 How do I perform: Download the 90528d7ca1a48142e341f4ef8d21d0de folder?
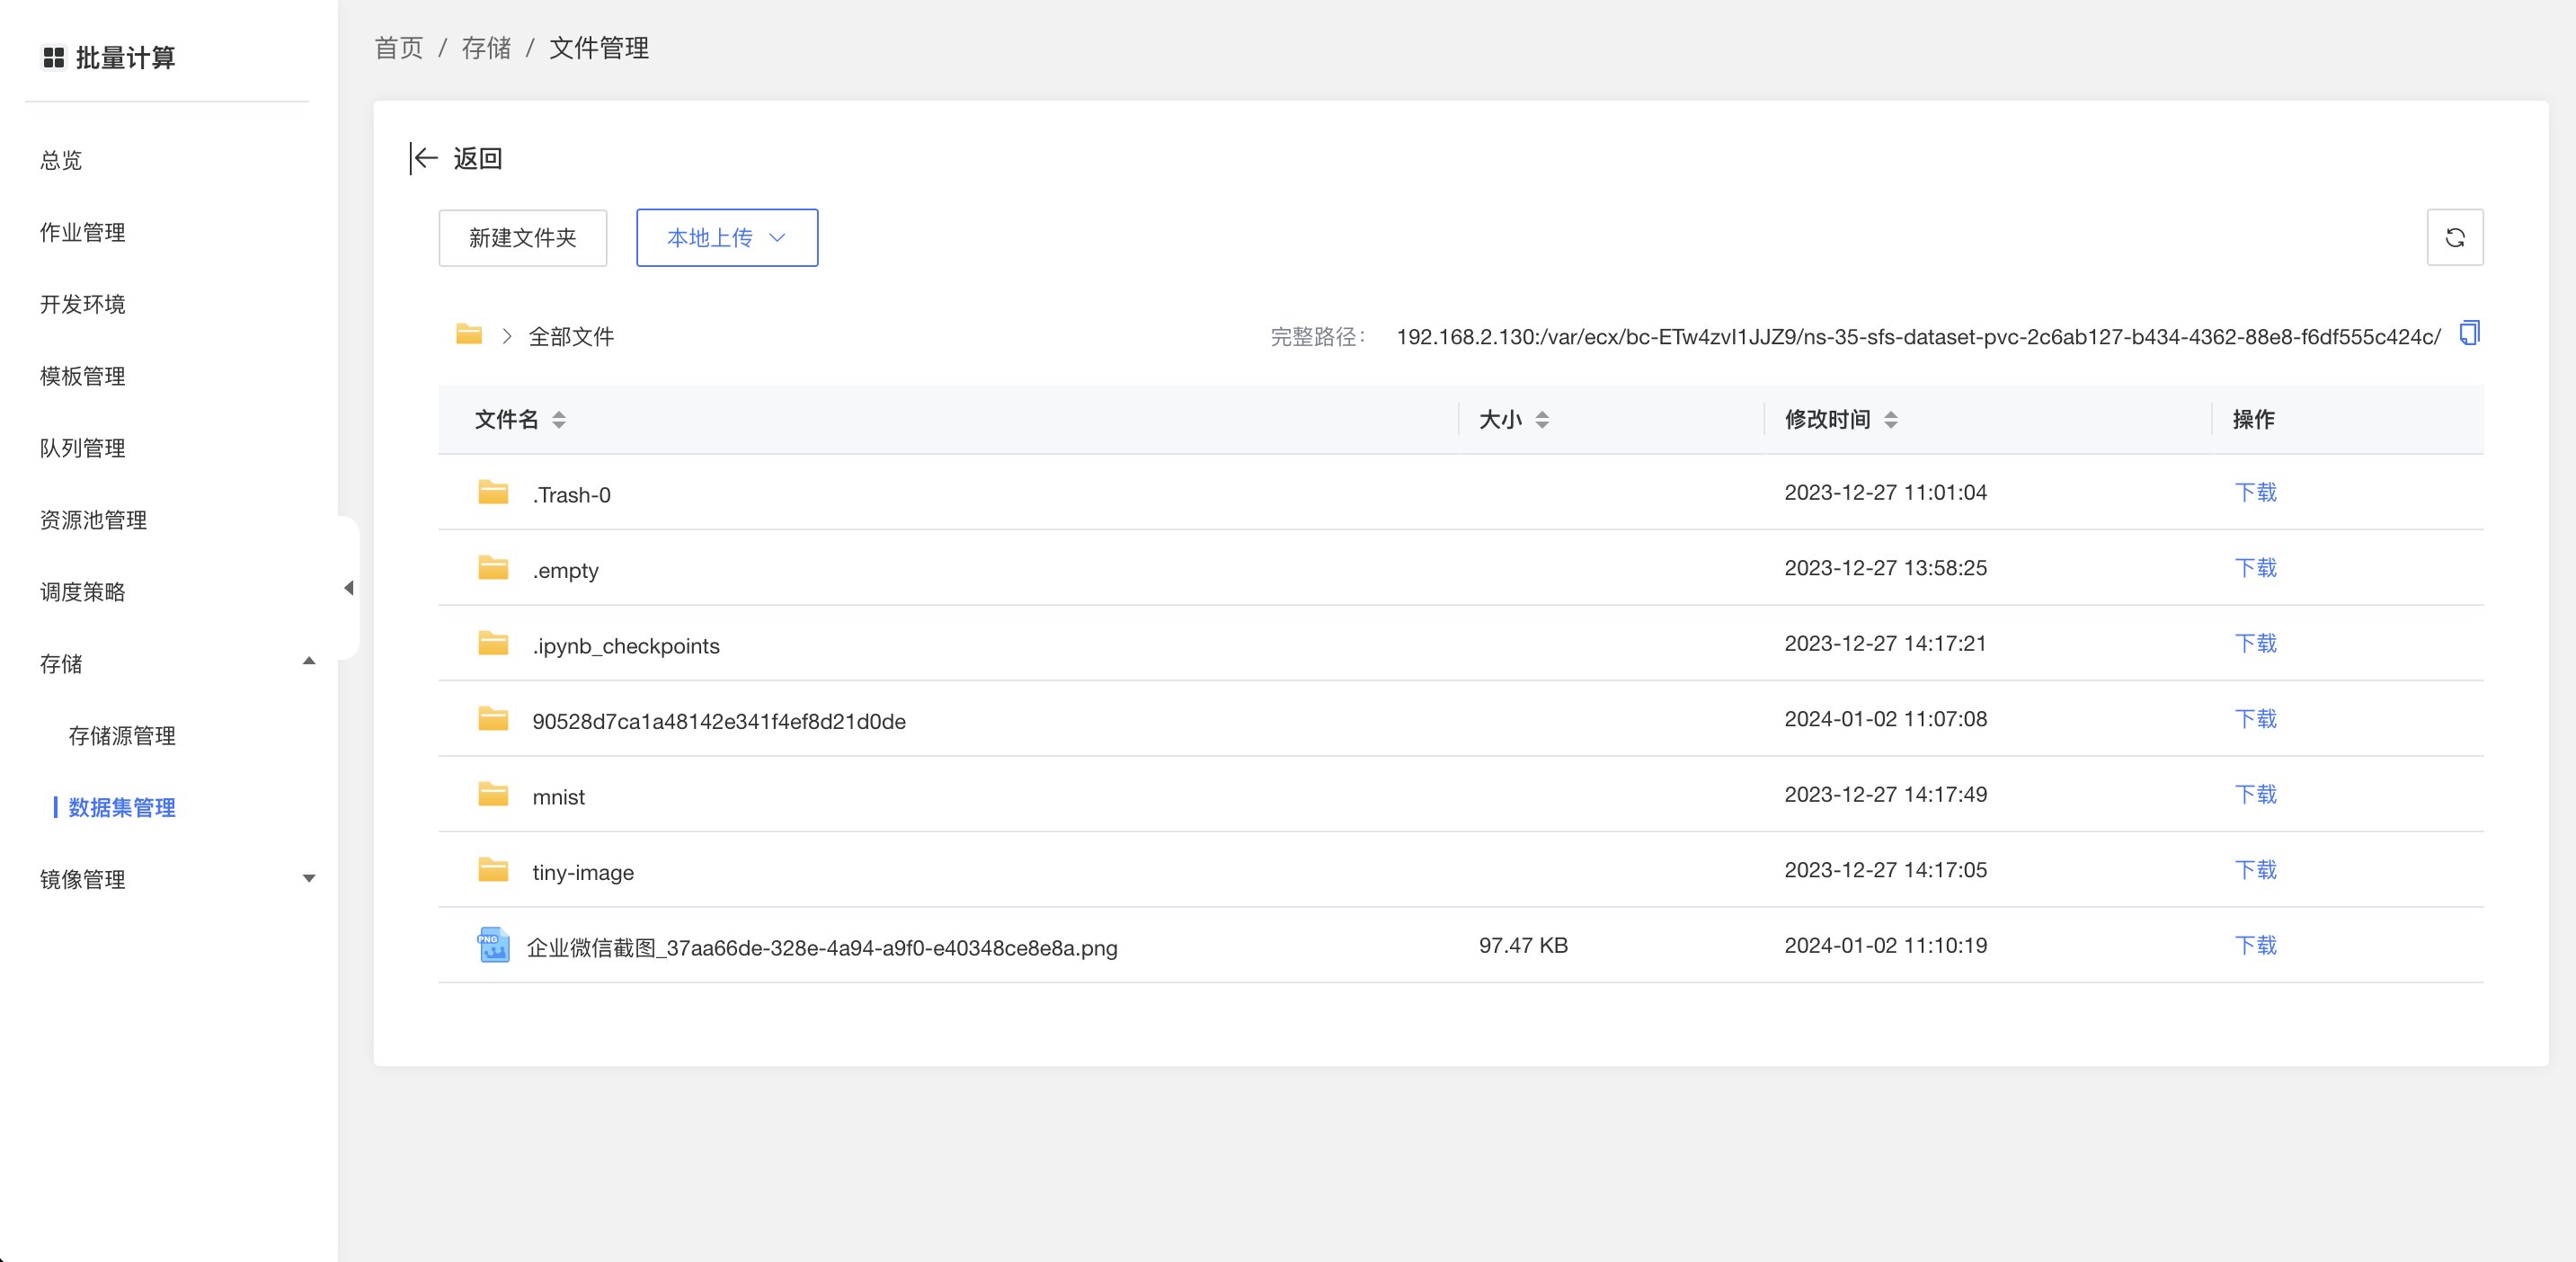tap(2256, 719)
